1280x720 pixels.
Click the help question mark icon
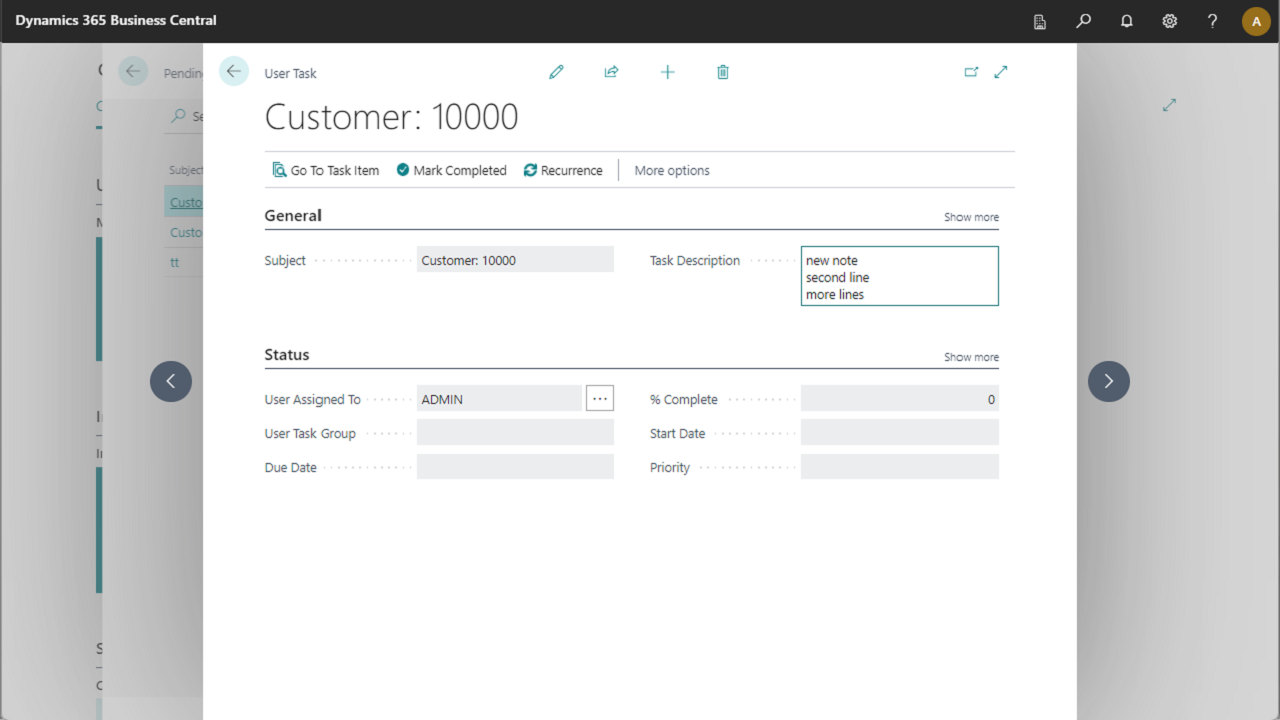1212,21
